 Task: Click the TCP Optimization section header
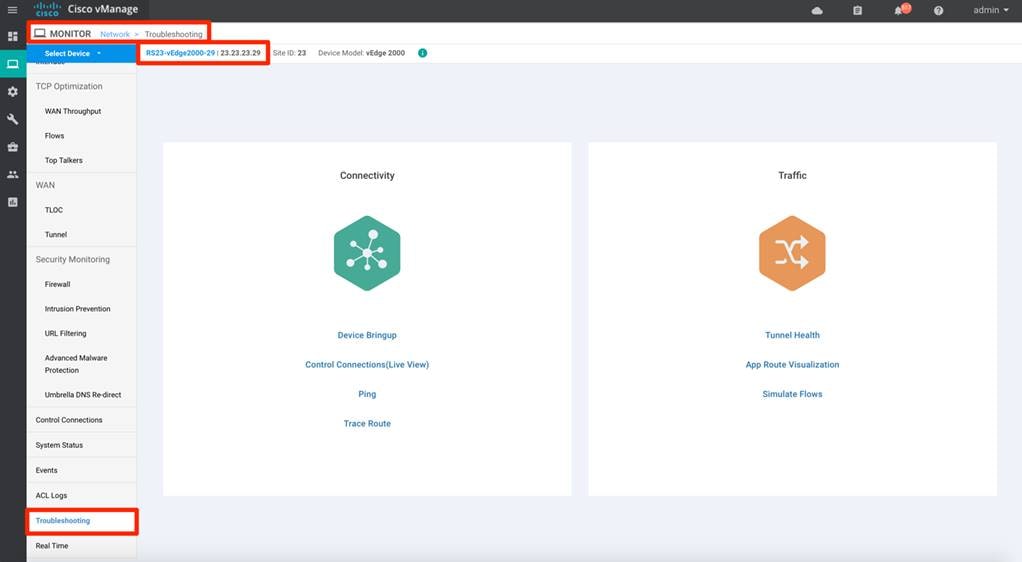click(69, 86)
